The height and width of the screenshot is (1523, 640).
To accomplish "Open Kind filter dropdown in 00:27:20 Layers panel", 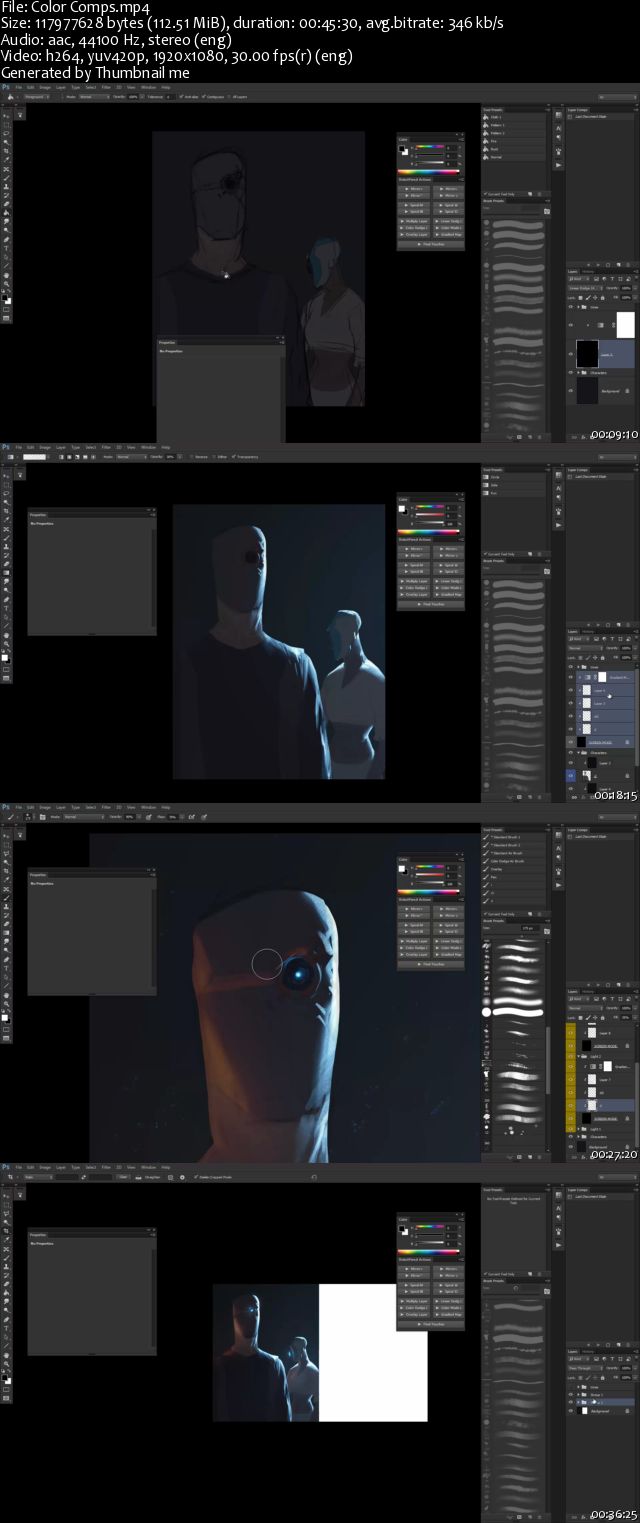I will click(579, 999).
